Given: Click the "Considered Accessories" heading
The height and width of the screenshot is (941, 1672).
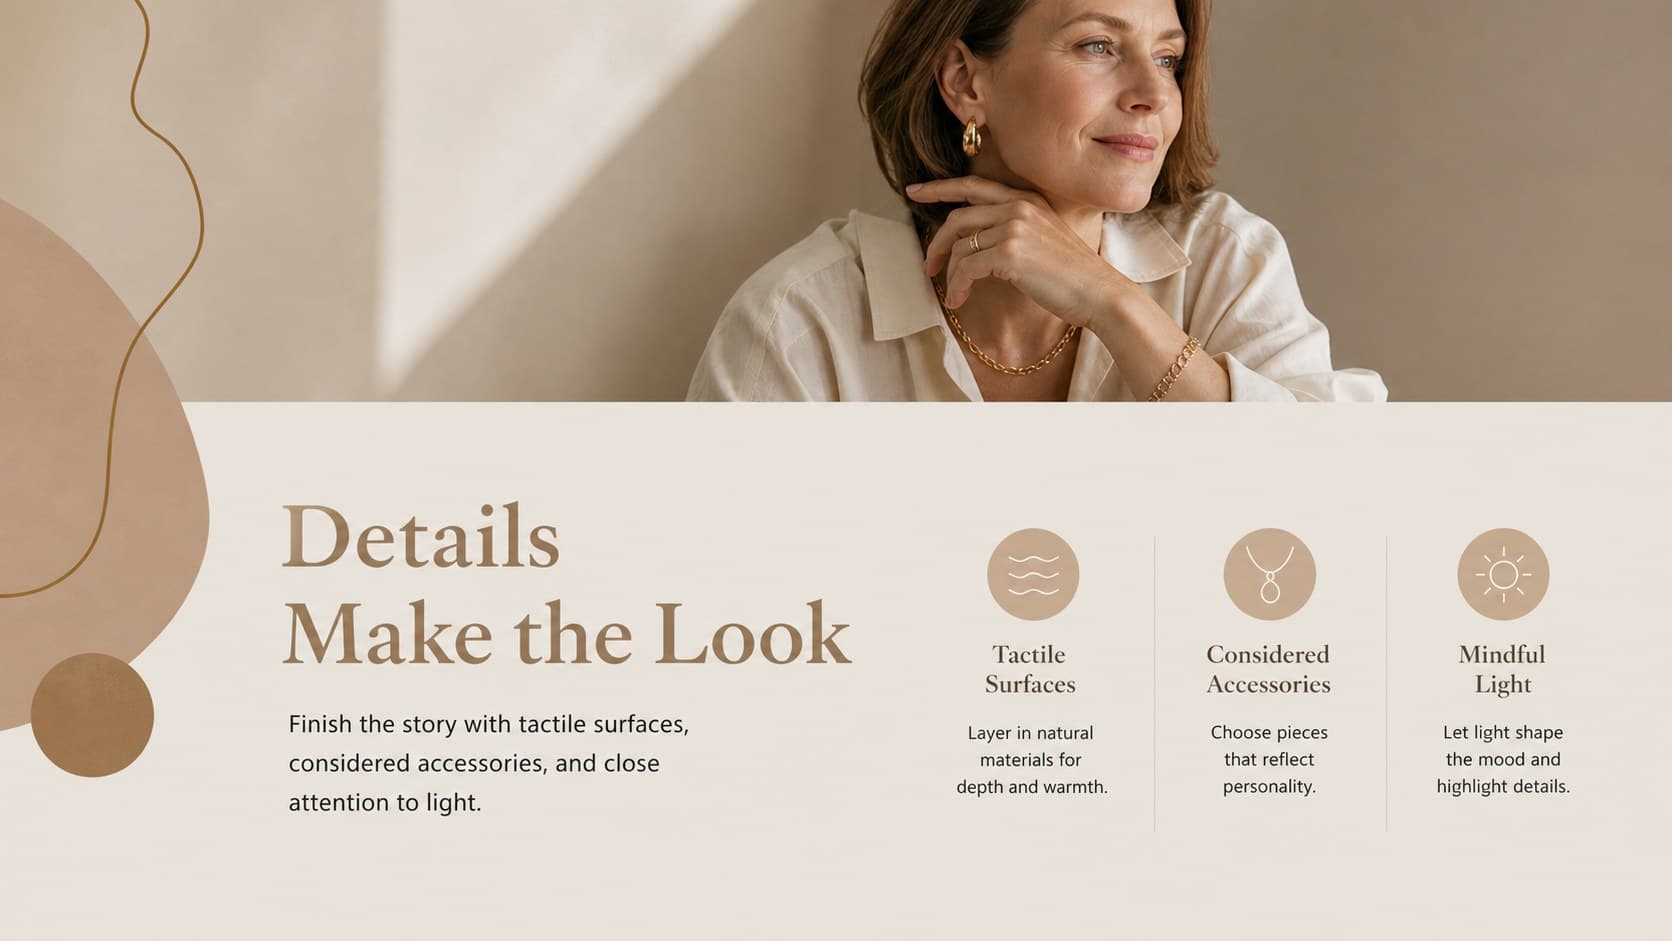Looking at the screenshot, I should pyautogui.click(x=1268, y=669).
